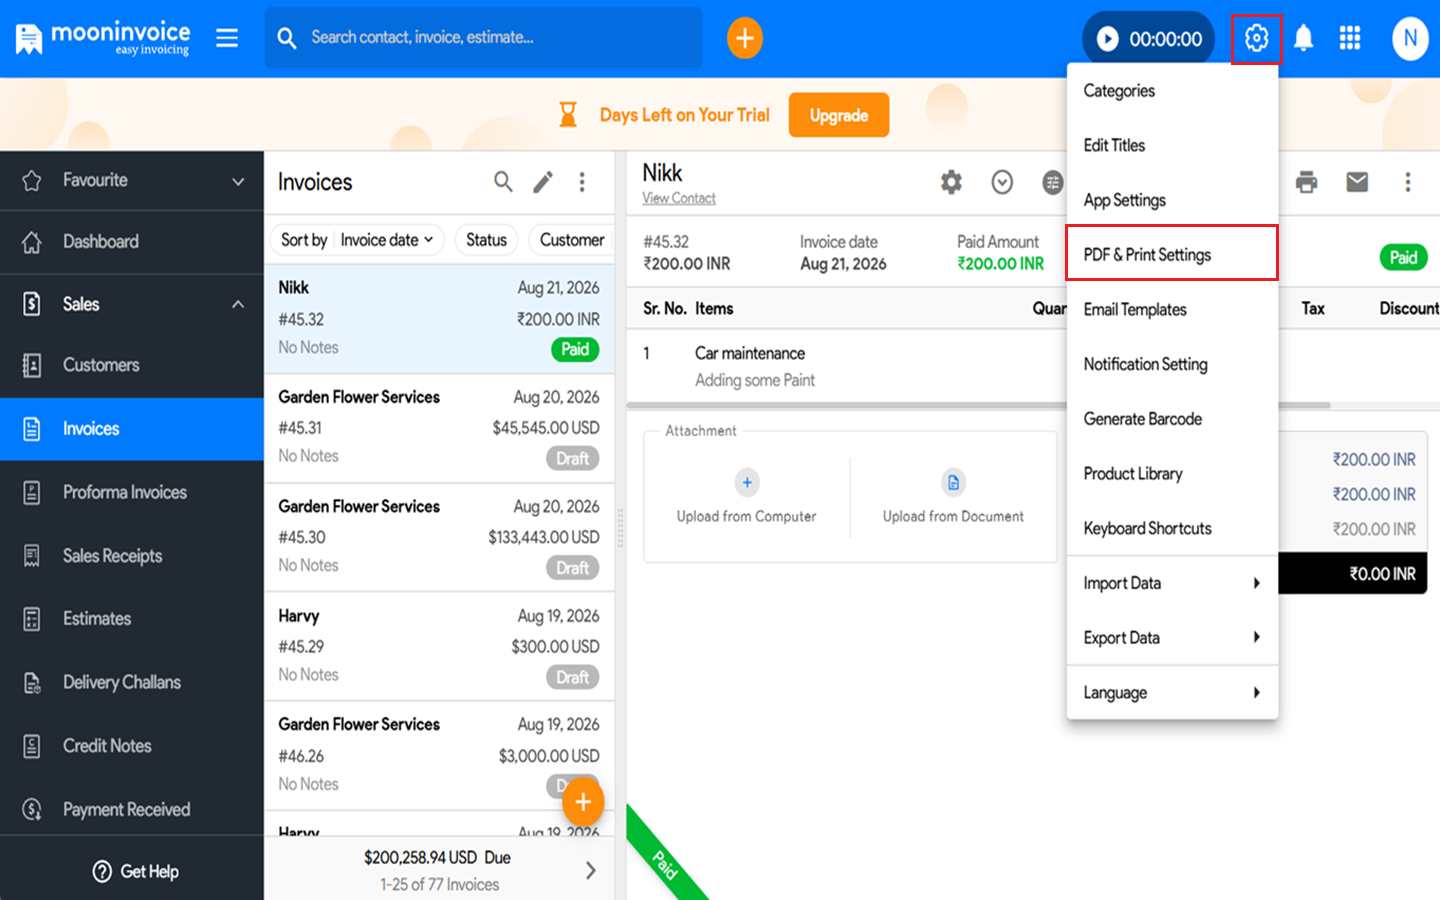Image resolution: width=1440 pixels, height=900 pixels.
Task: Click Get Help at sidebar bottom
Action: (135, 872)
